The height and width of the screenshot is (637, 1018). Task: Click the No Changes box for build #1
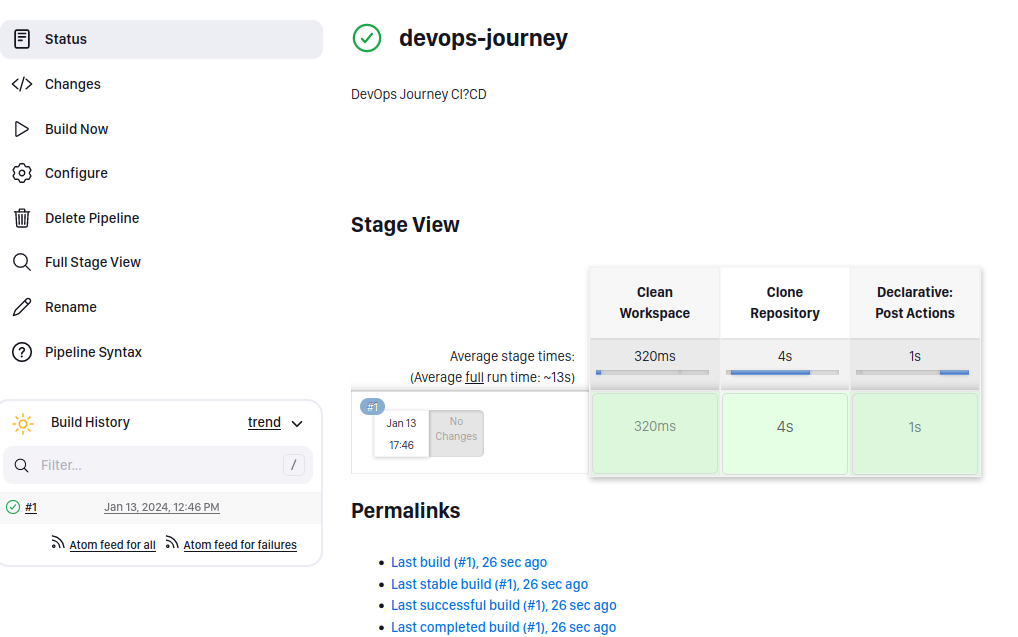pos(456,432)
